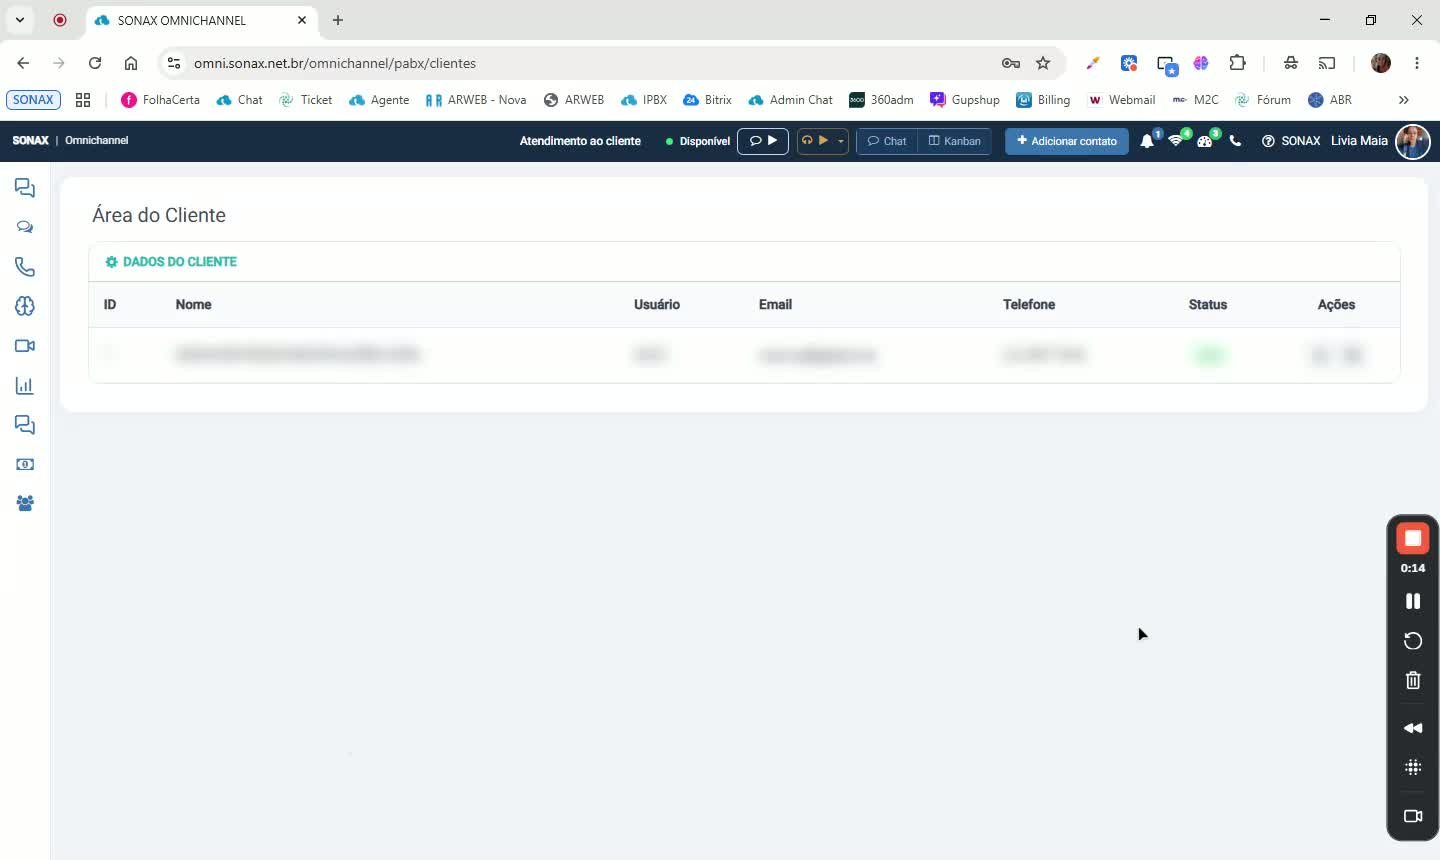Click the wifi status icon in header
The height and width of the screenshot is (860, 1440).
(1176, 141)
